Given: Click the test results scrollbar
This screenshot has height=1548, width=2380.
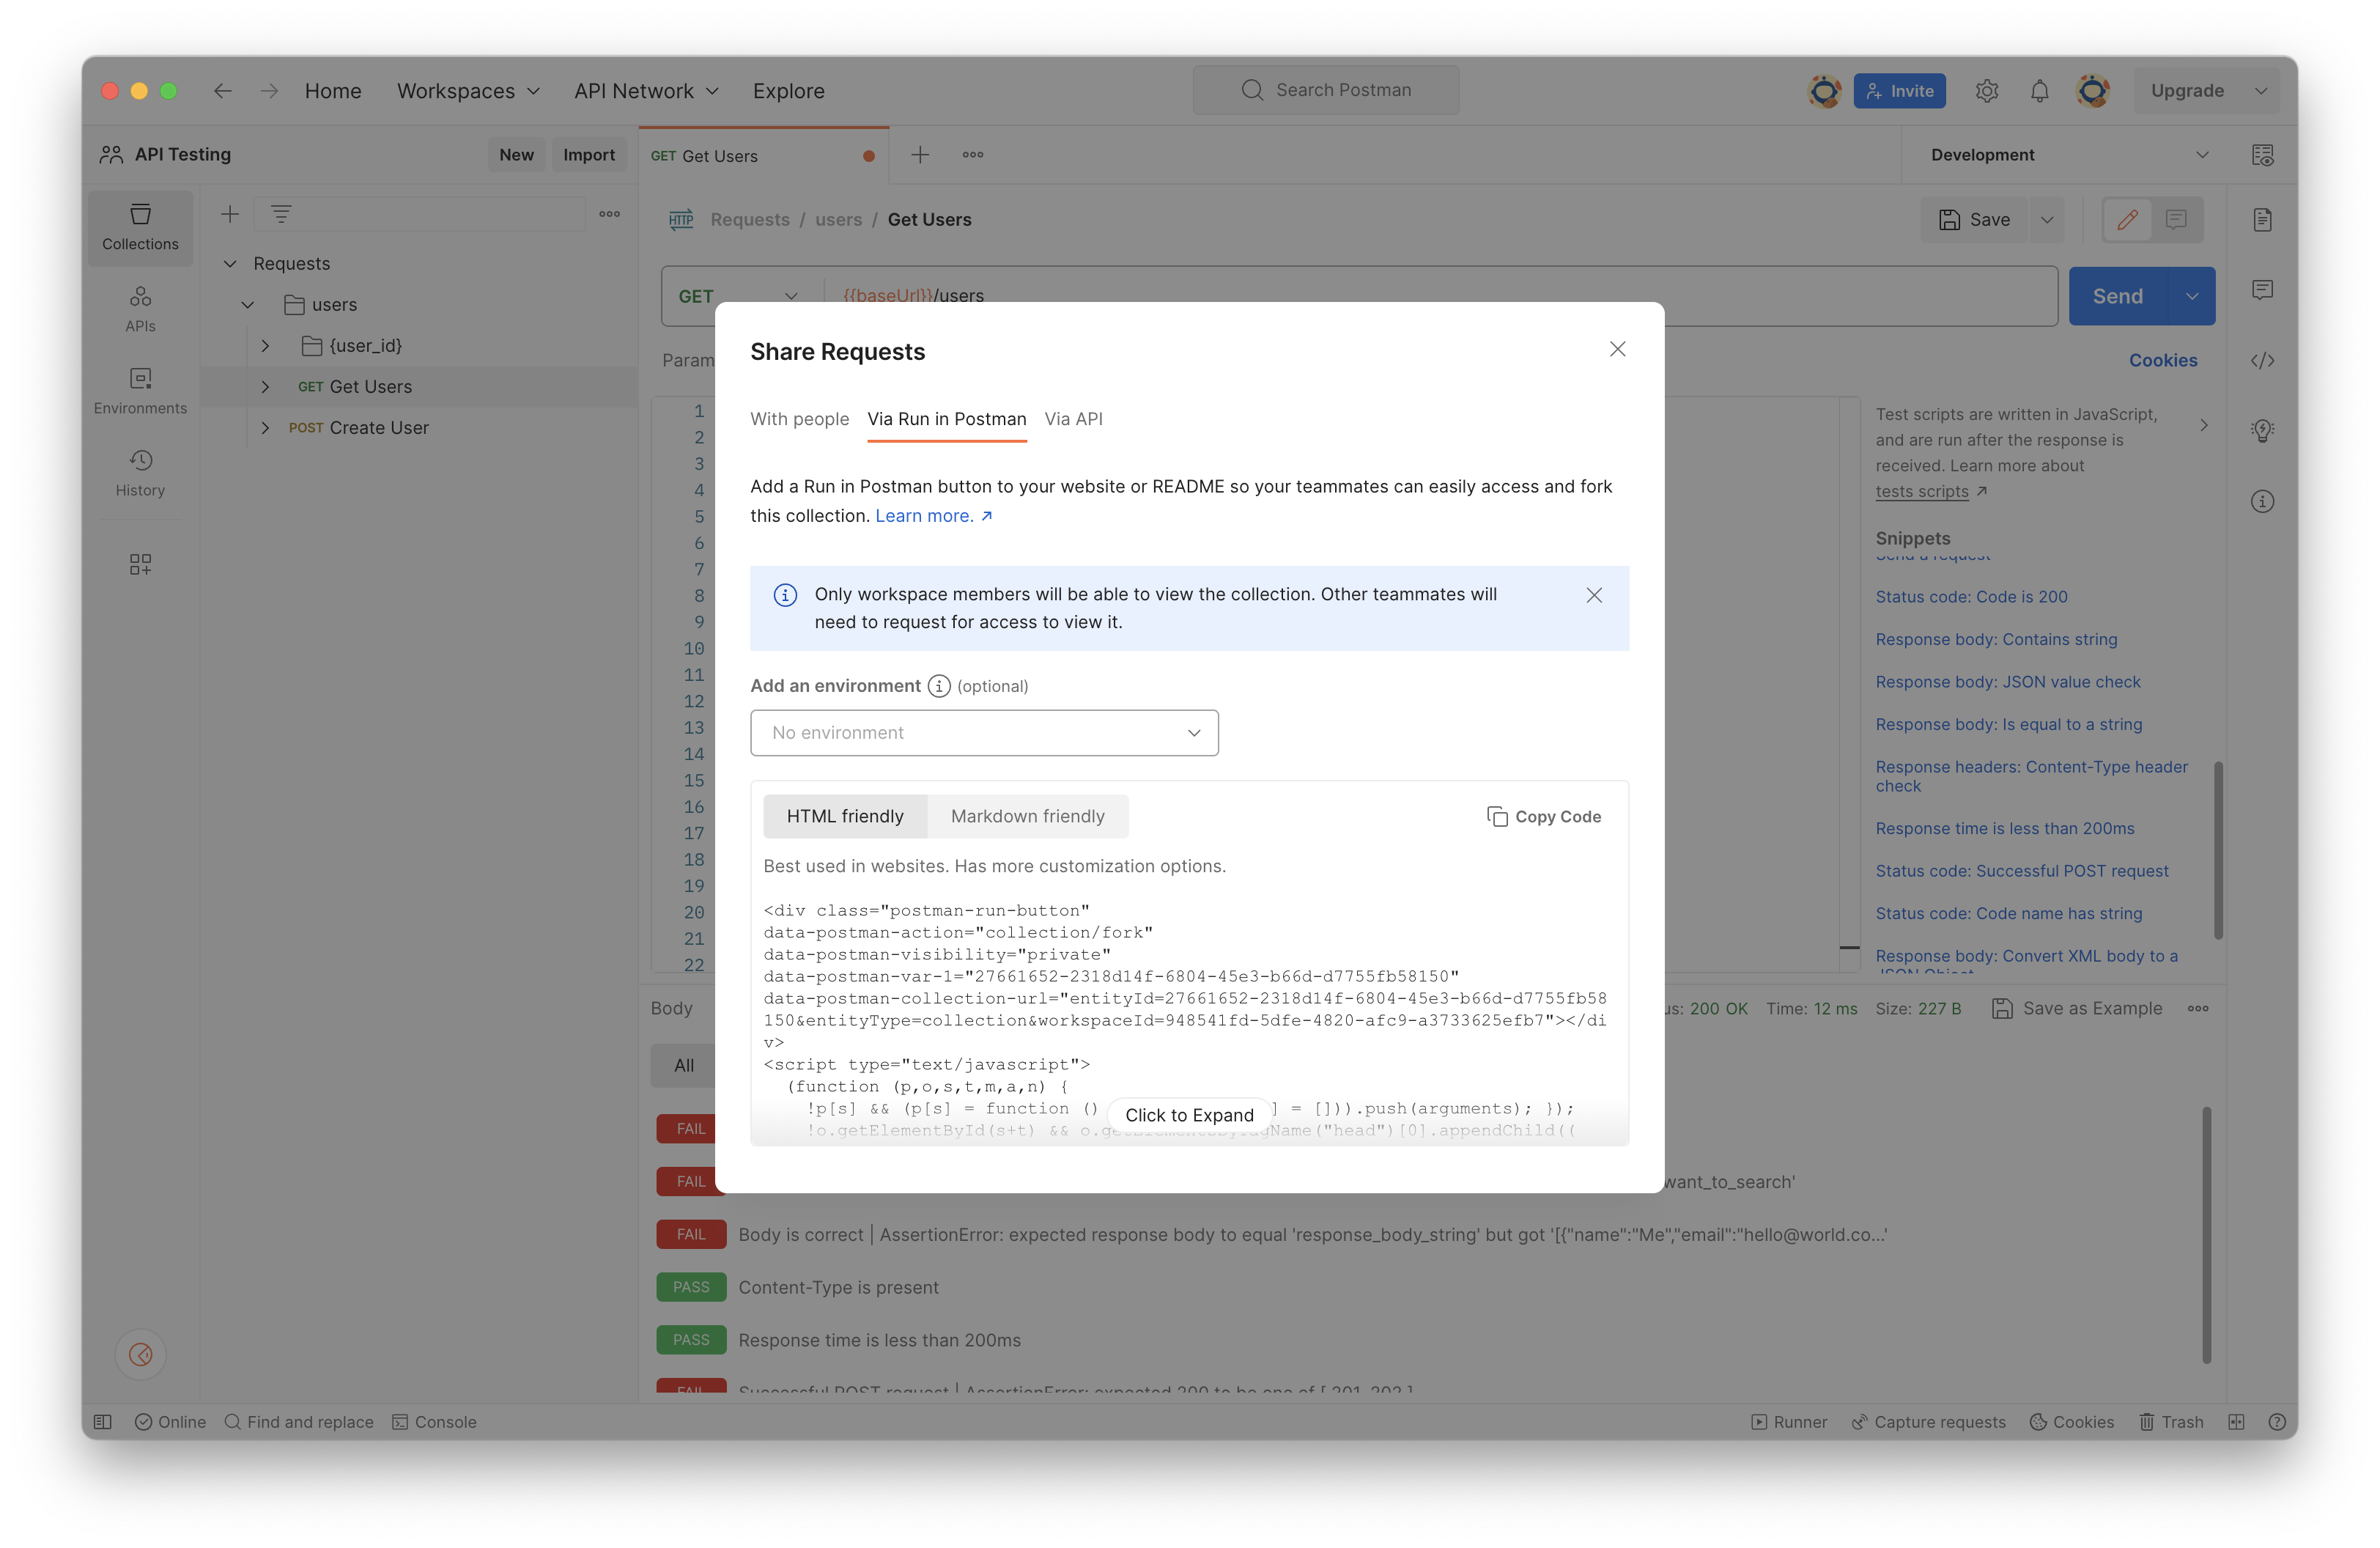Looking at the screenshot, I should (2206, 1234).
